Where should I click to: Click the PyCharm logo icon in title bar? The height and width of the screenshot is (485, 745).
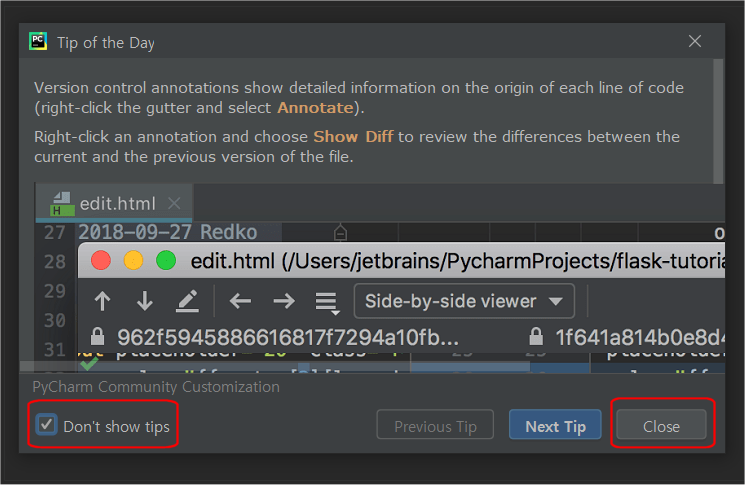[38, 41]
